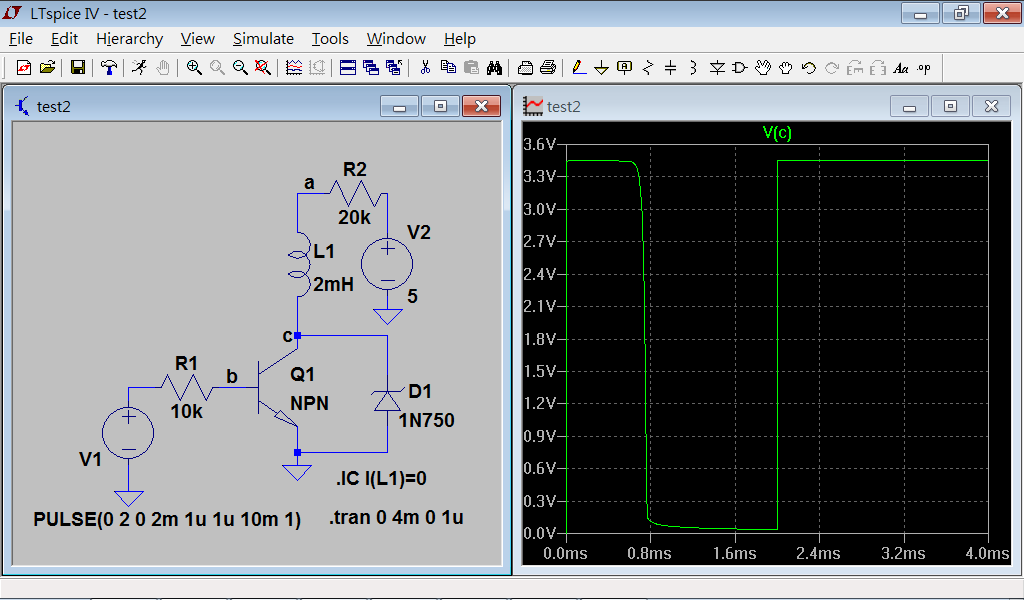Image resolution: width=1024 pixels, height=600 pixels.
Task: Click the 20k value of resistor R2
Action: [x=355, y=217]
